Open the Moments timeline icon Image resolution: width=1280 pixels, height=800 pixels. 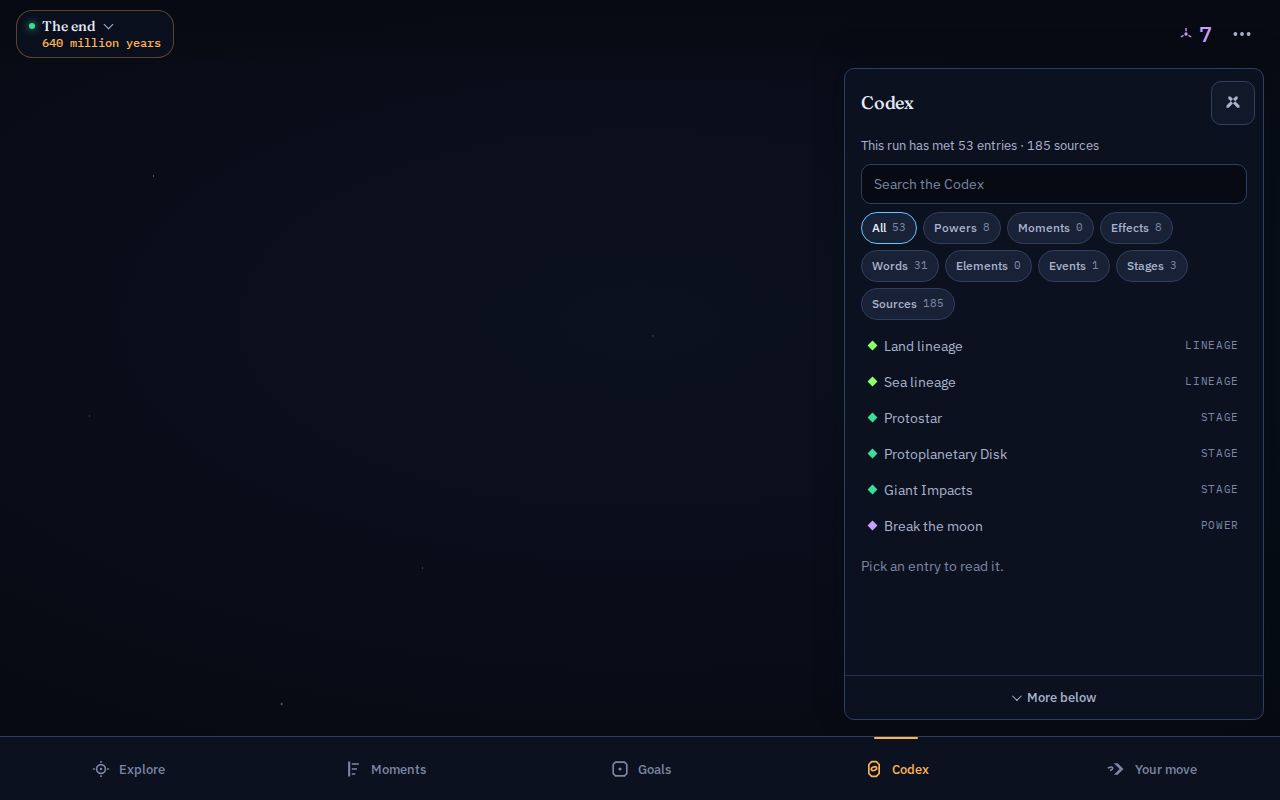[x=353, y=769]
